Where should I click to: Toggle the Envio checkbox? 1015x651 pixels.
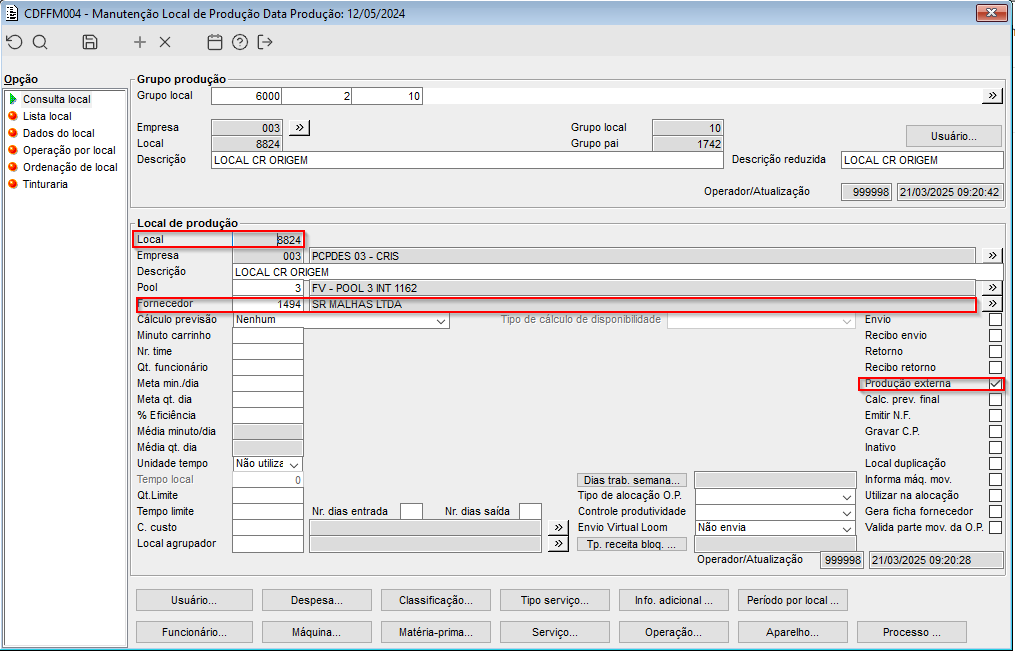click(x=996, y=320)
